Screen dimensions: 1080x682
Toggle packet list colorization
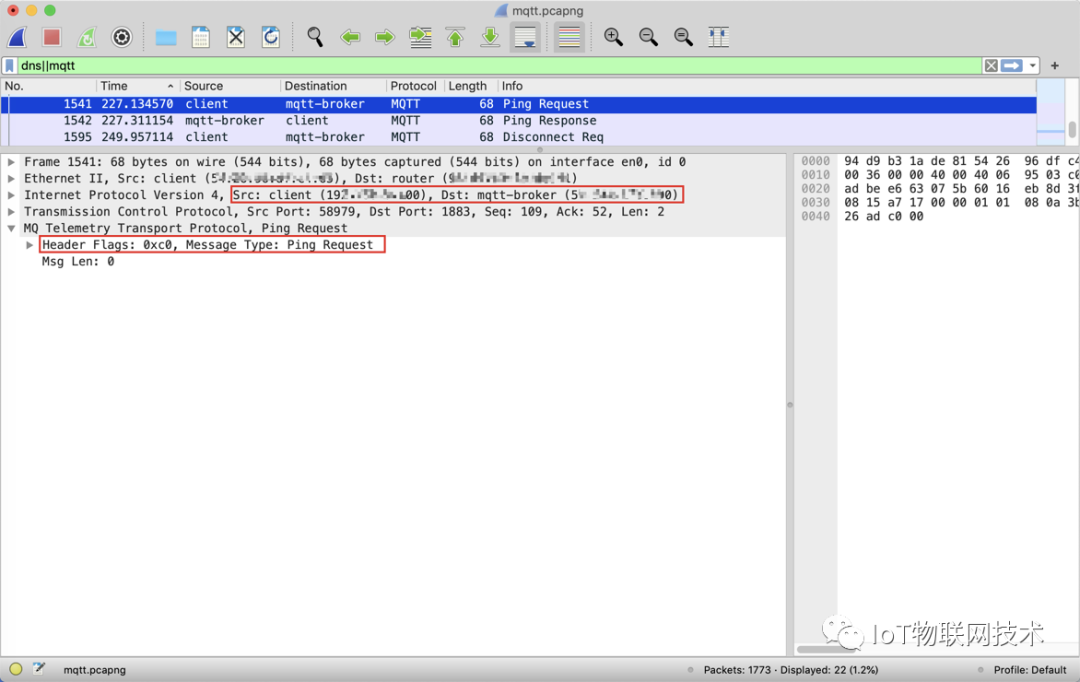point(569,38)
